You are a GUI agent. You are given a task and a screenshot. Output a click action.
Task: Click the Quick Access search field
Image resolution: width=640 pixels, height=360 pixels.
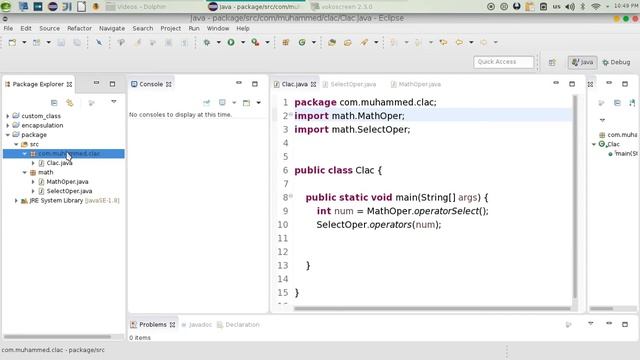(504, 62)
